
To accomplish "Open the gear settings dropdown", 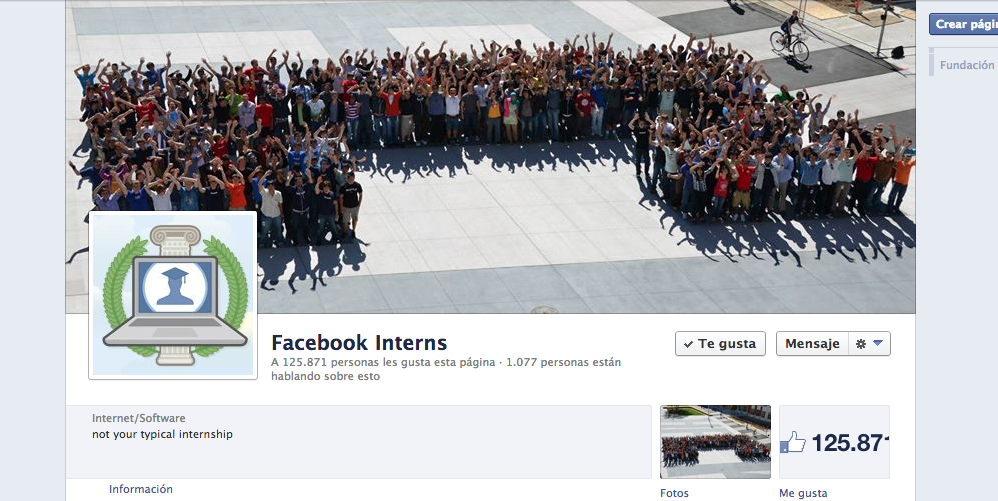I will pos(869,344).
